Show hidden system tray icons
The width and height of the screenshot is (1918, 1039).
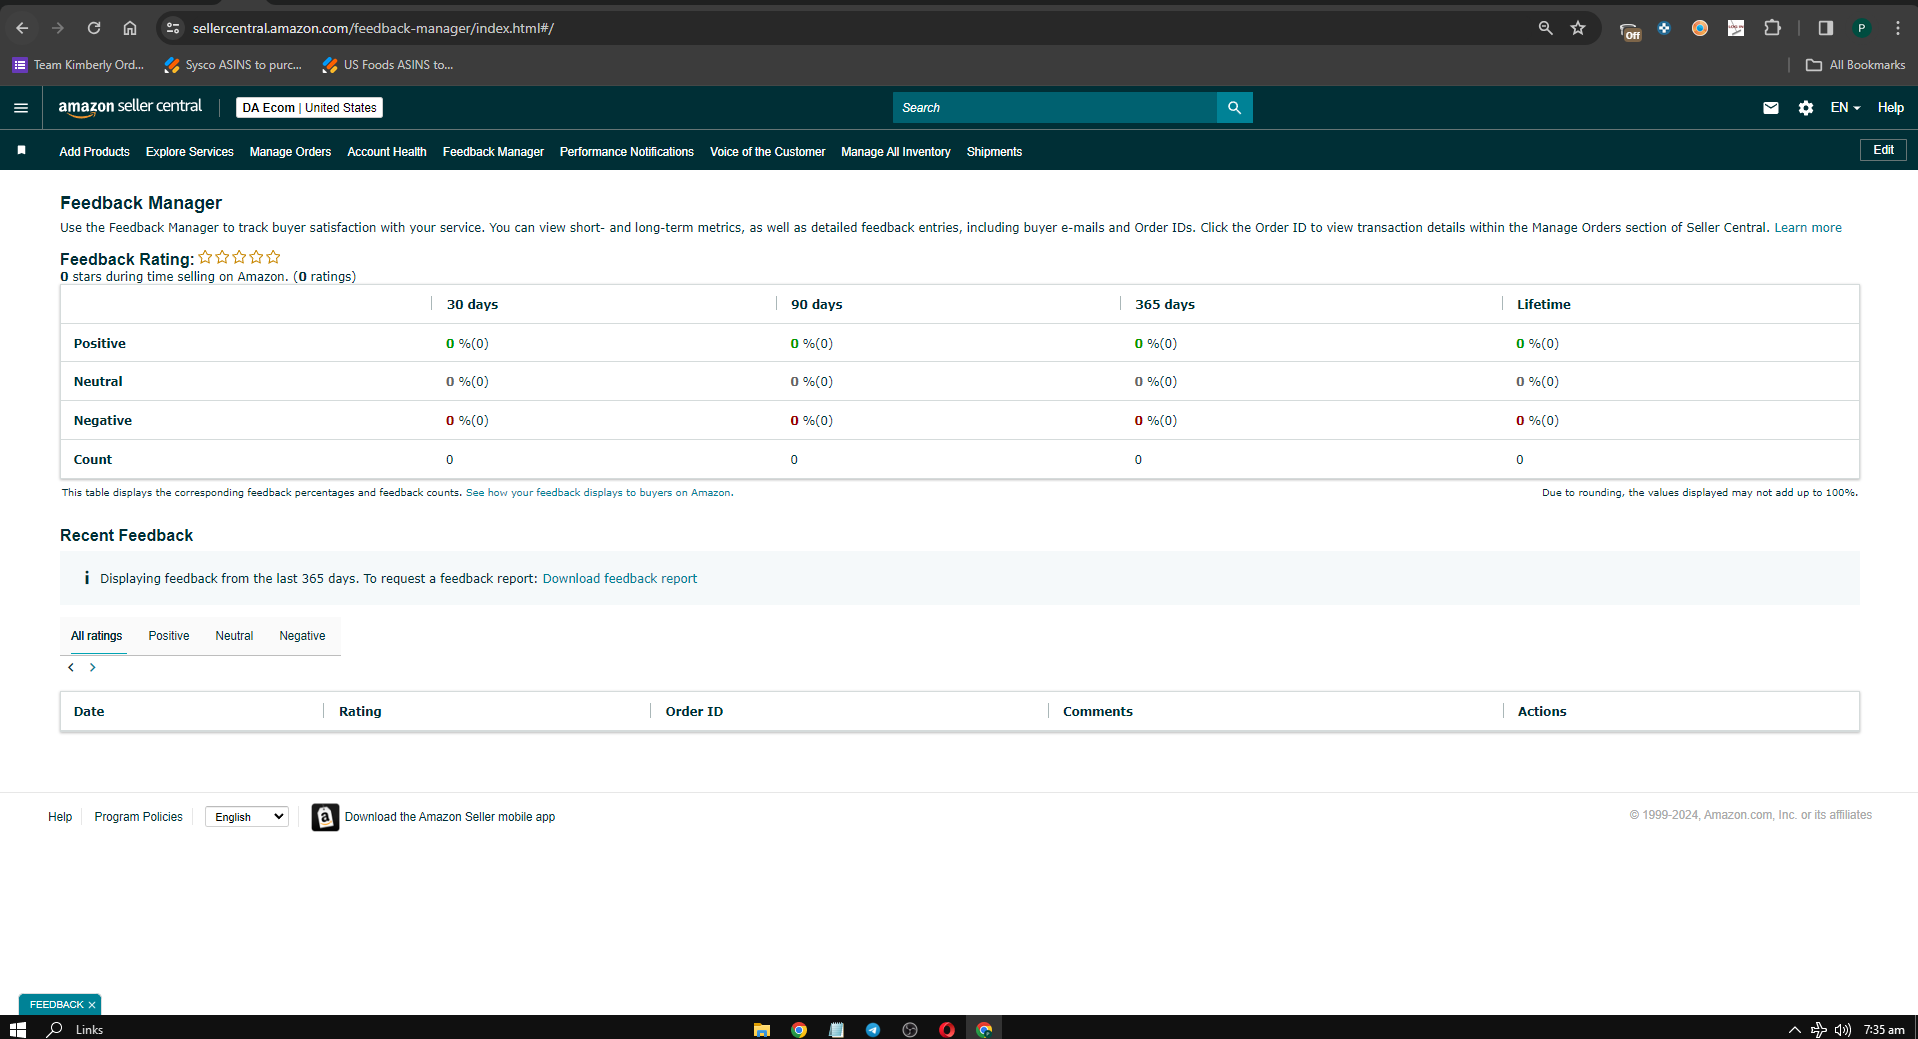pos(1794,1029)
